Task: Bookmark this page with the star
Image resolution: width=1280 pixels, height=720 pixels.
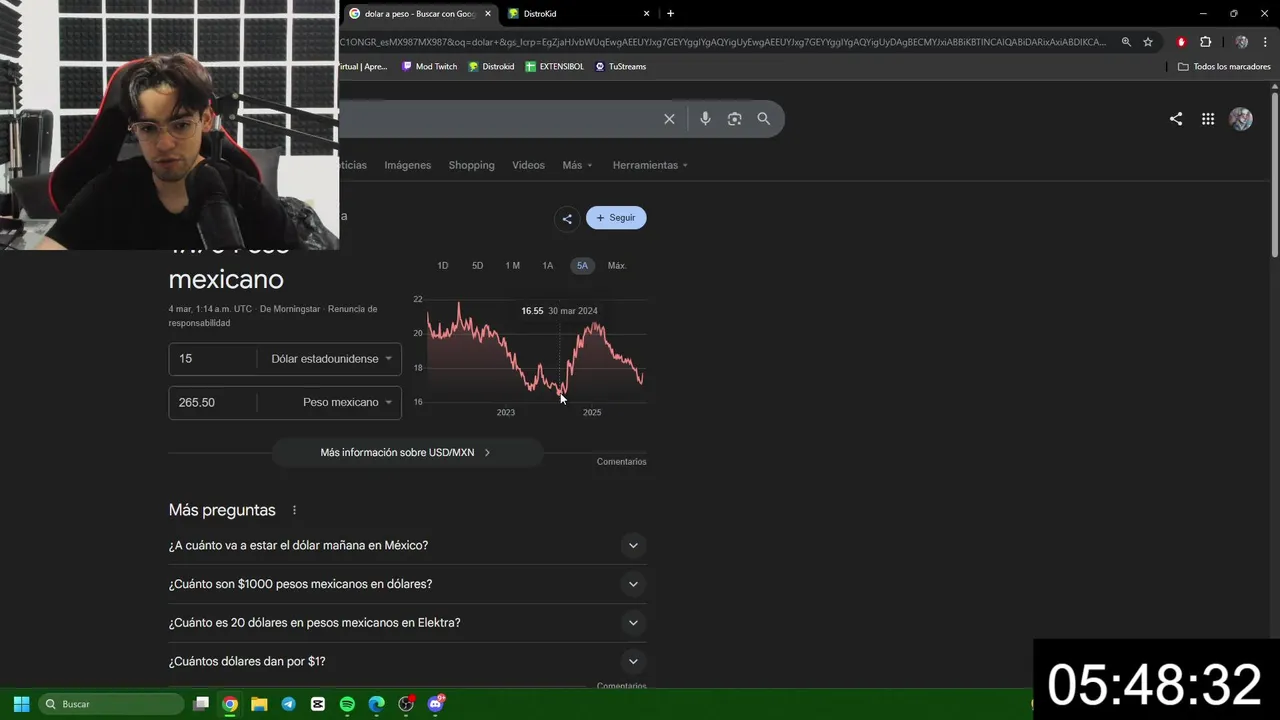Action: tap(1148, 42)
